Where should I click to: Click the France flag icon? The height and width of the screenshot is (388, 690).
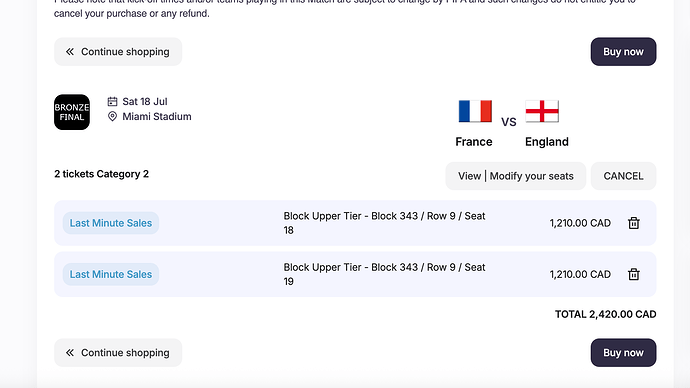pos(475,111)
